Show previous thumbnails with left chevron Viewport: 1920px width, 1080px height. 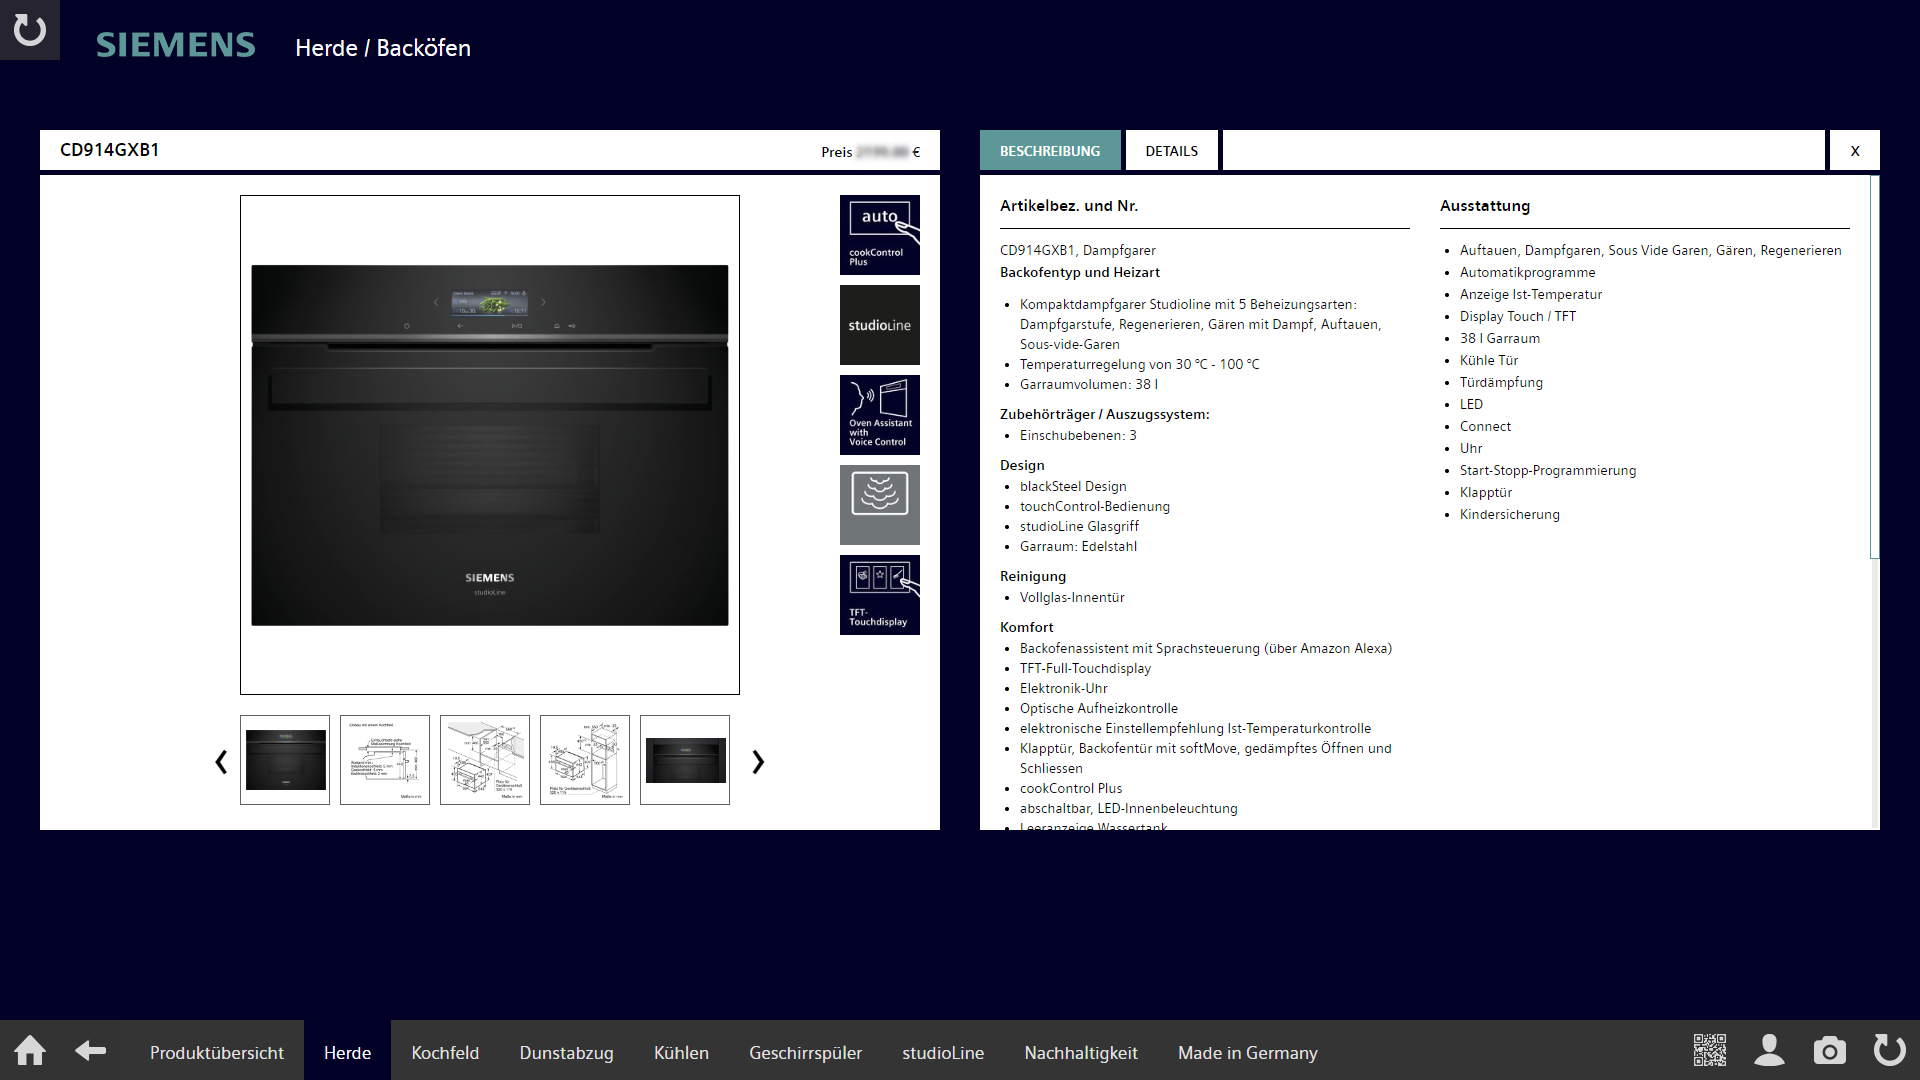221,762
